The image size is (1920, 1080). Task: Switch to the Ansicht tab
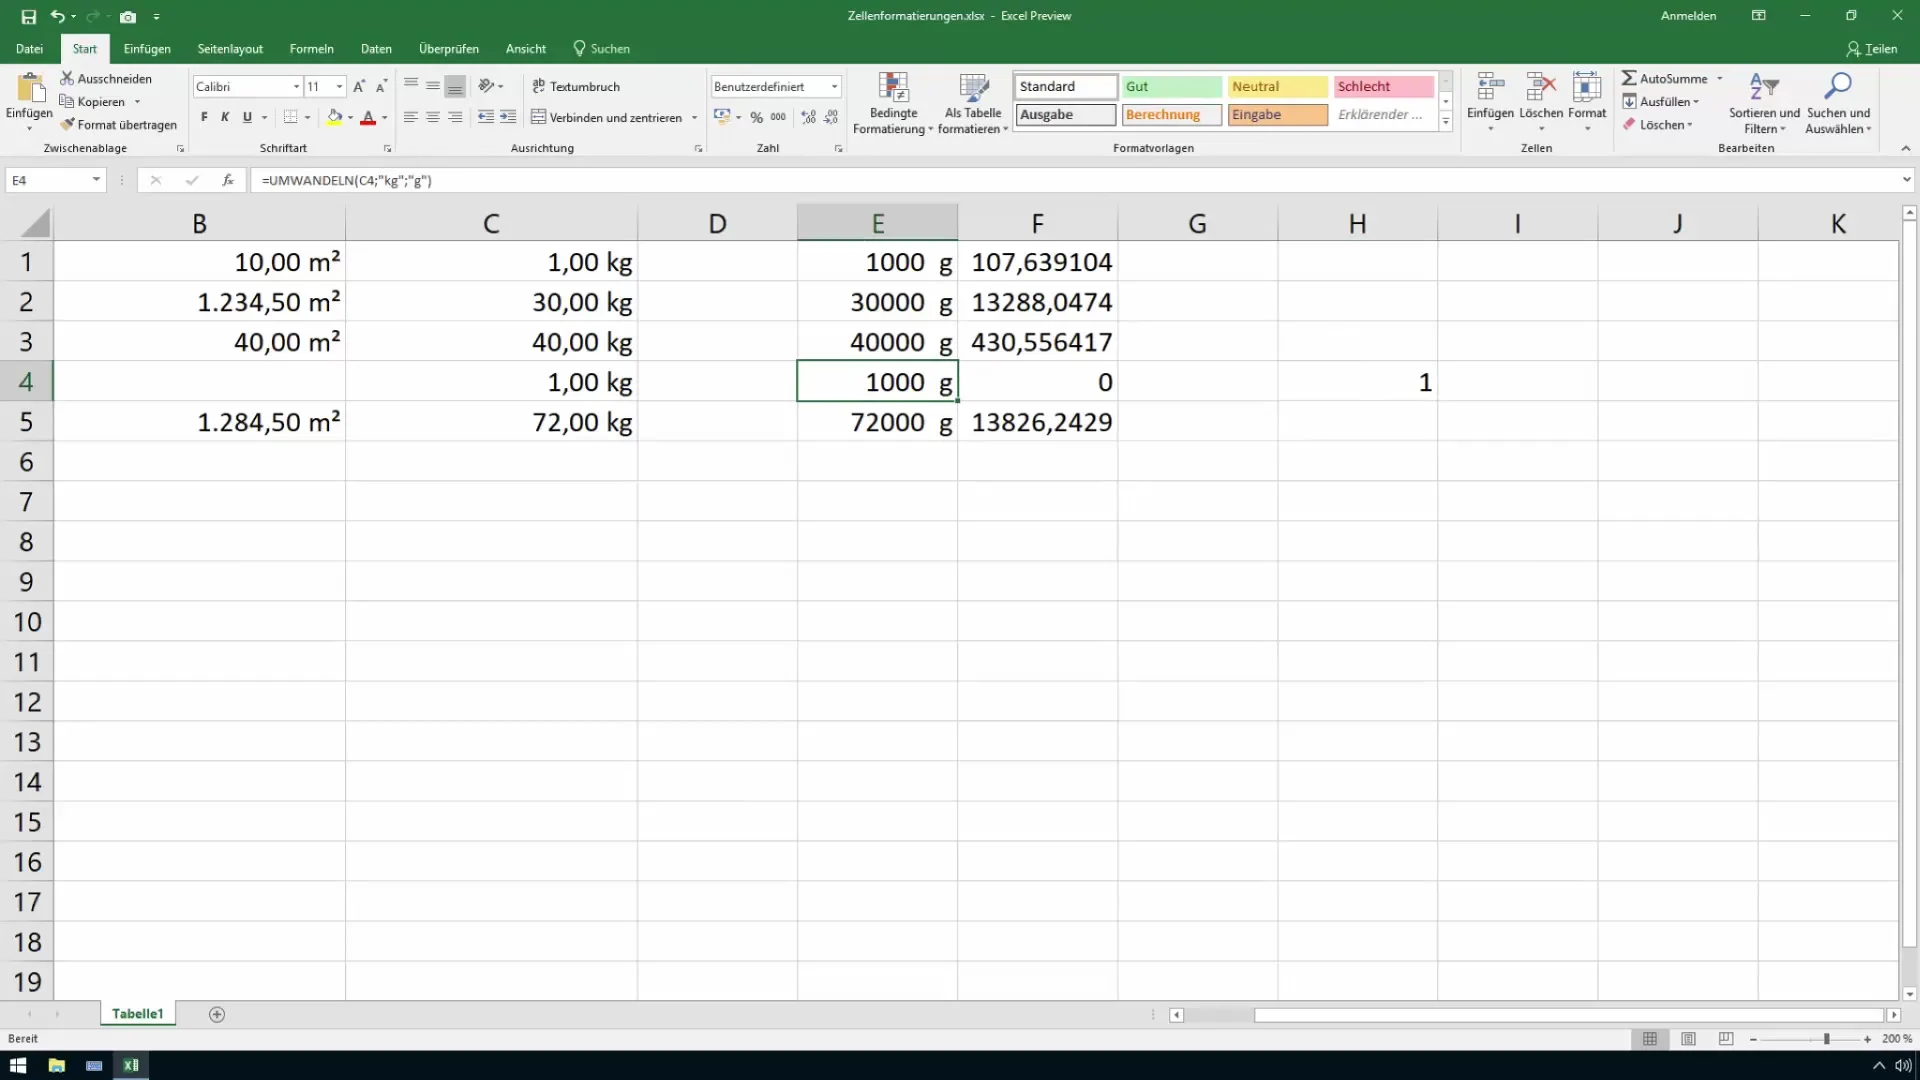coord(526,48)
